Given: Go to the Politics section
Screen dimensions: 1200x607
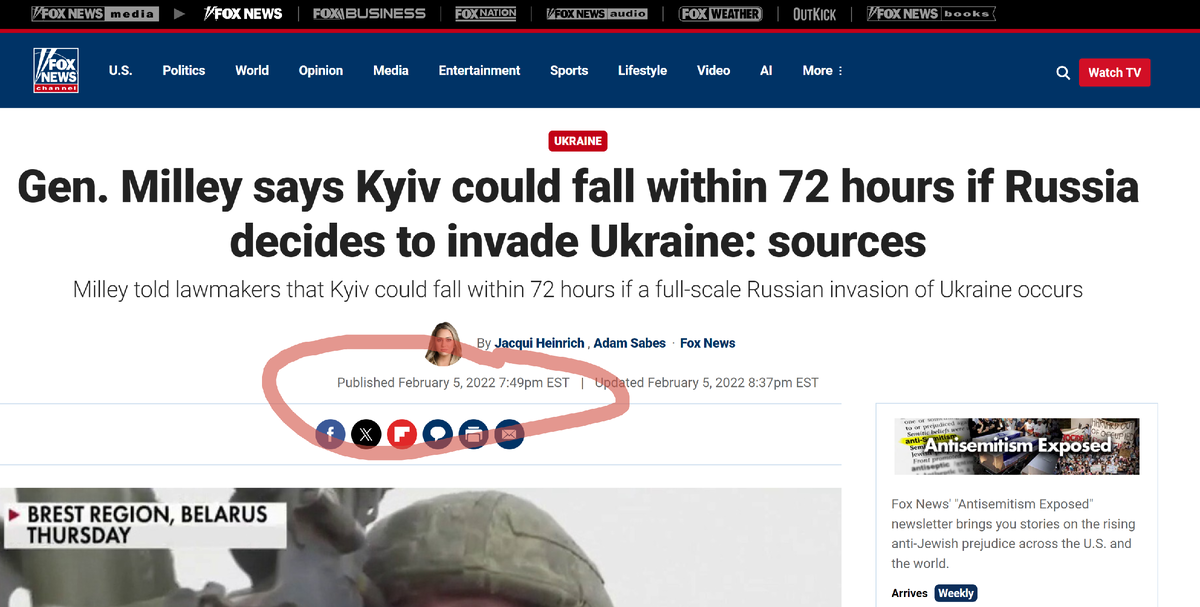Looking at the screenshot, I should point(184,71).
